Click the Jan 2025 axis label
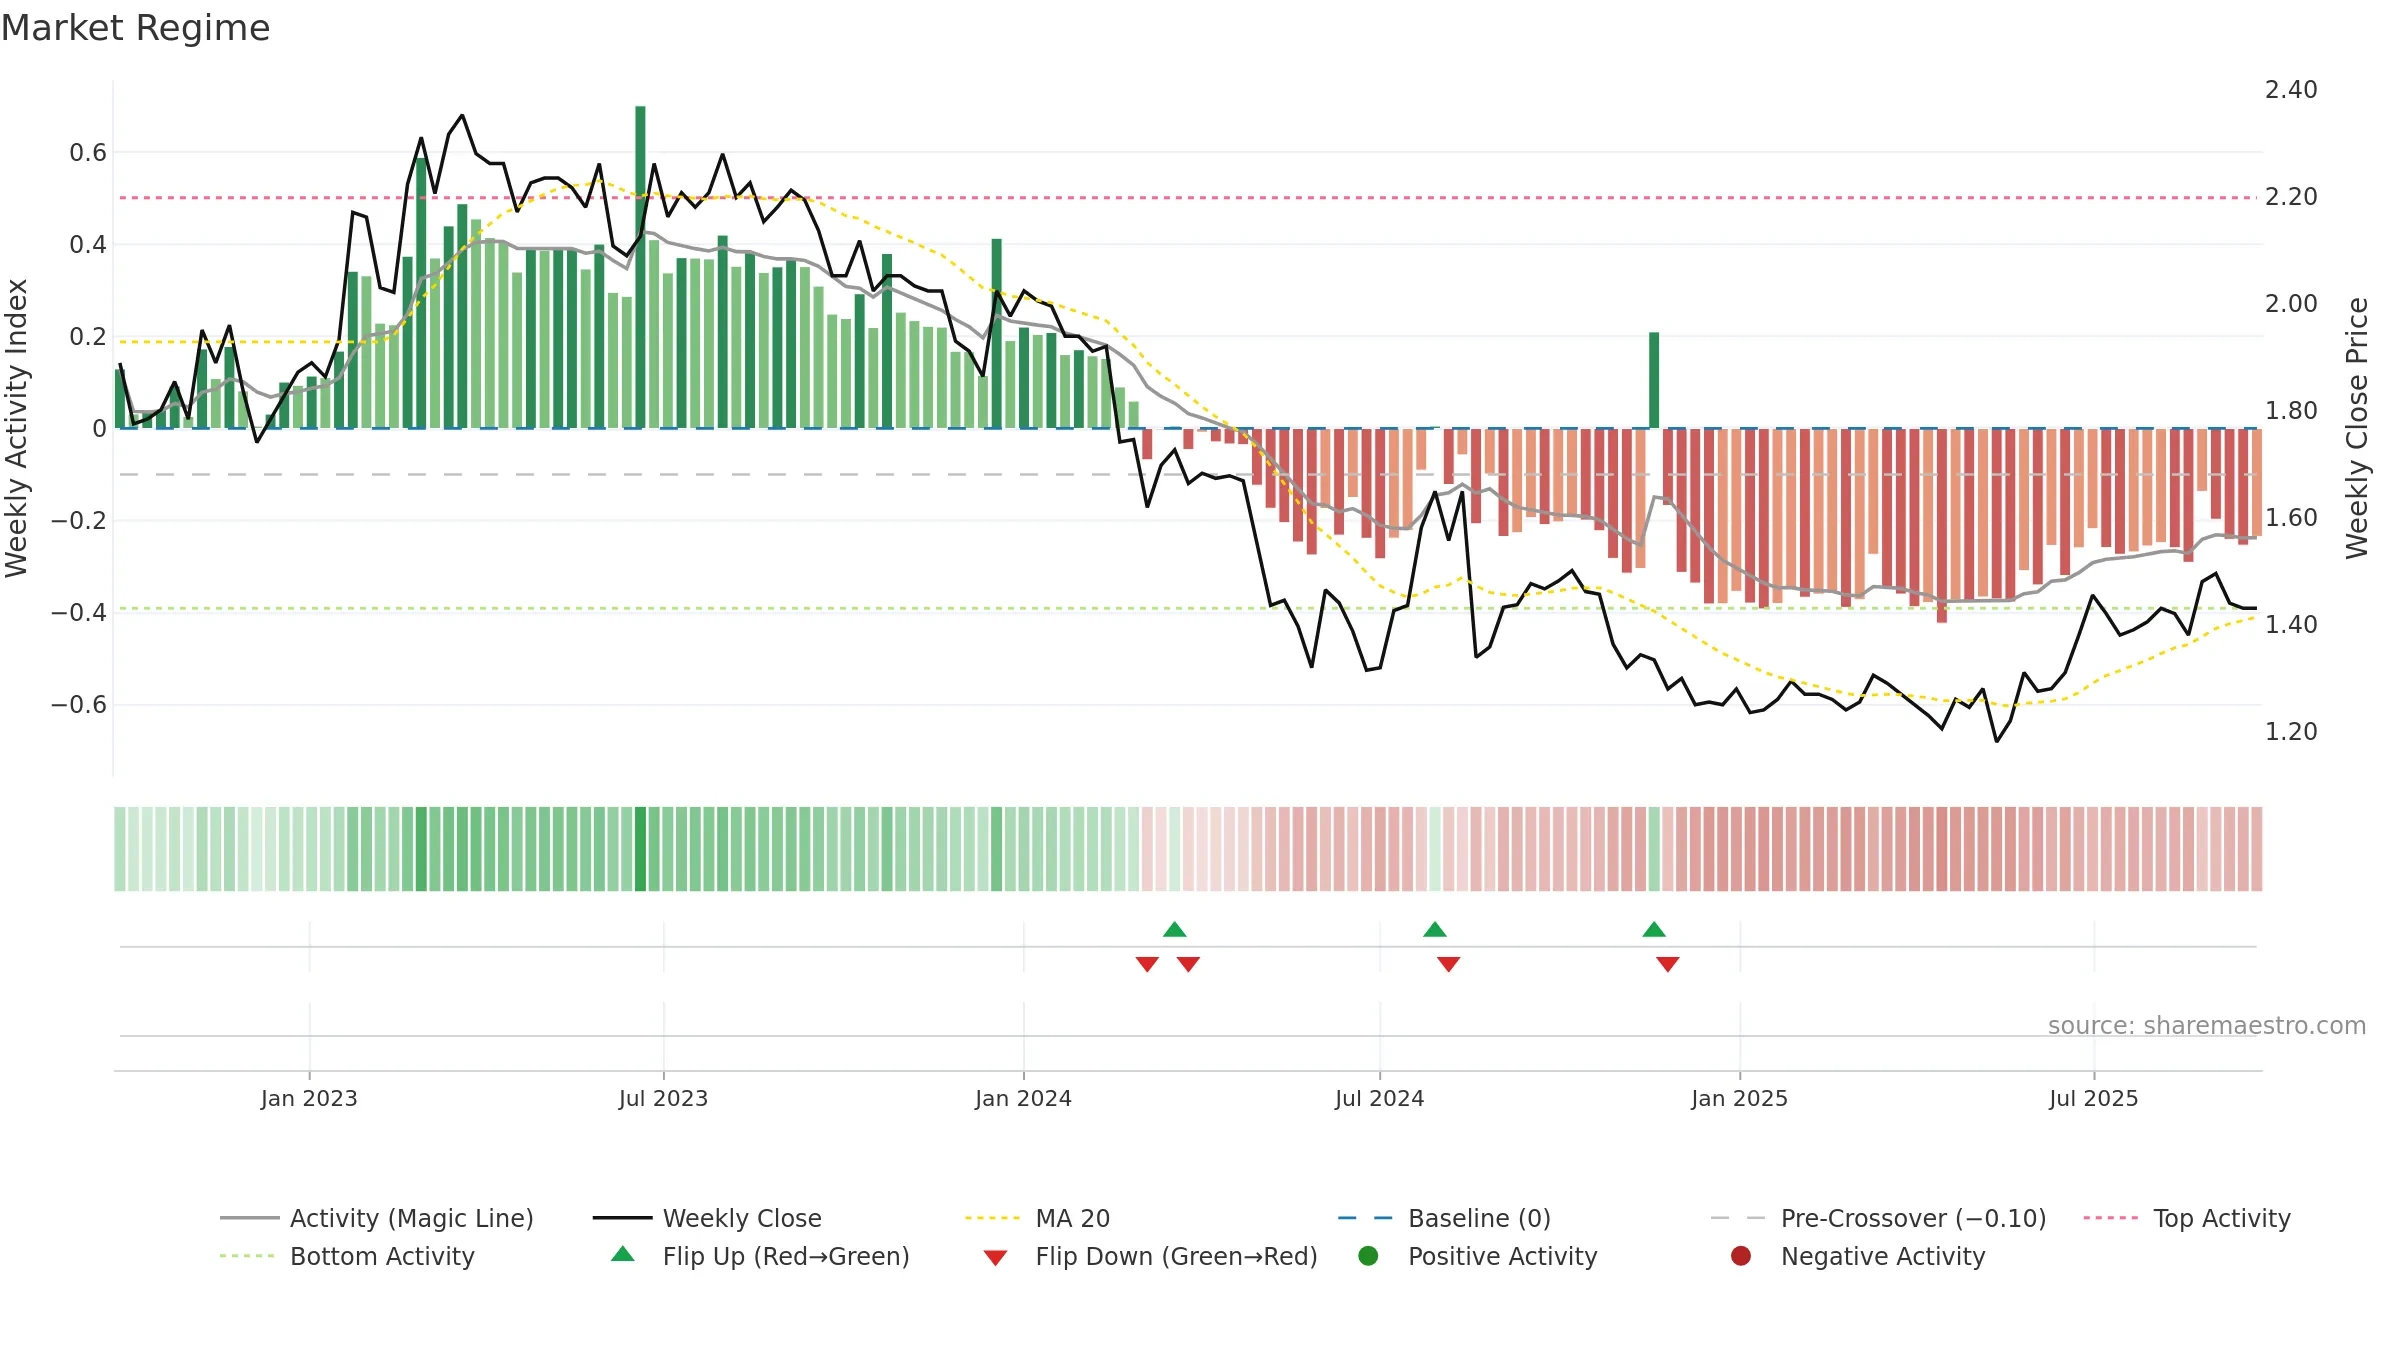Screen dimensions: 2400x1350 coord(1739,1098)
